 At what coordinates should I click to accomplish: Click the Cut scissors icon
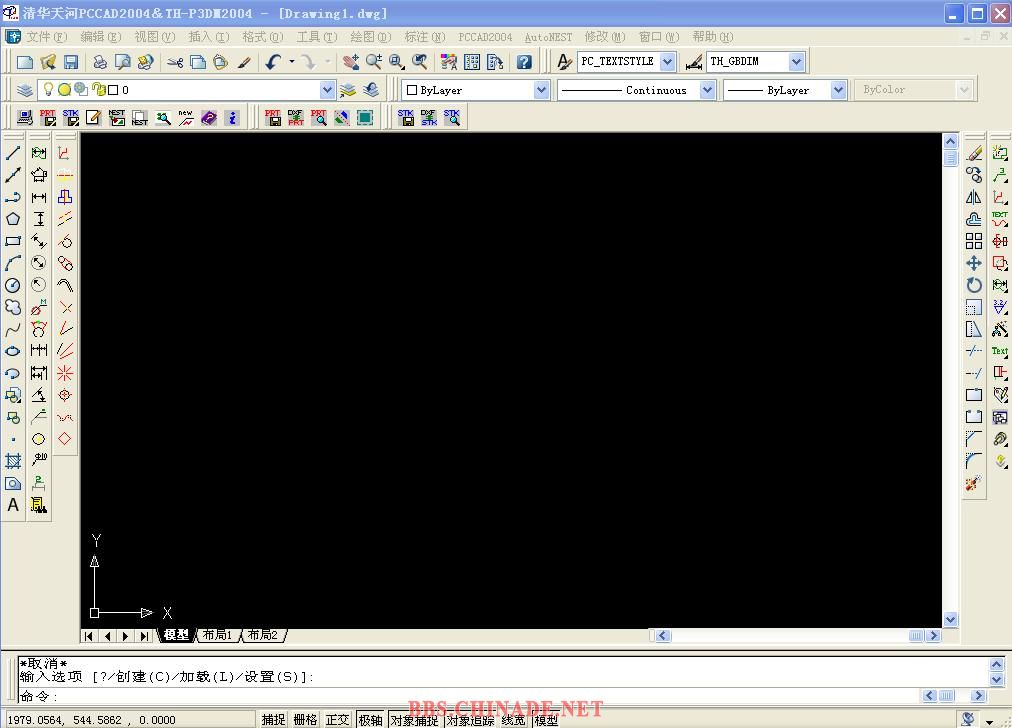[x=175, y=62]
